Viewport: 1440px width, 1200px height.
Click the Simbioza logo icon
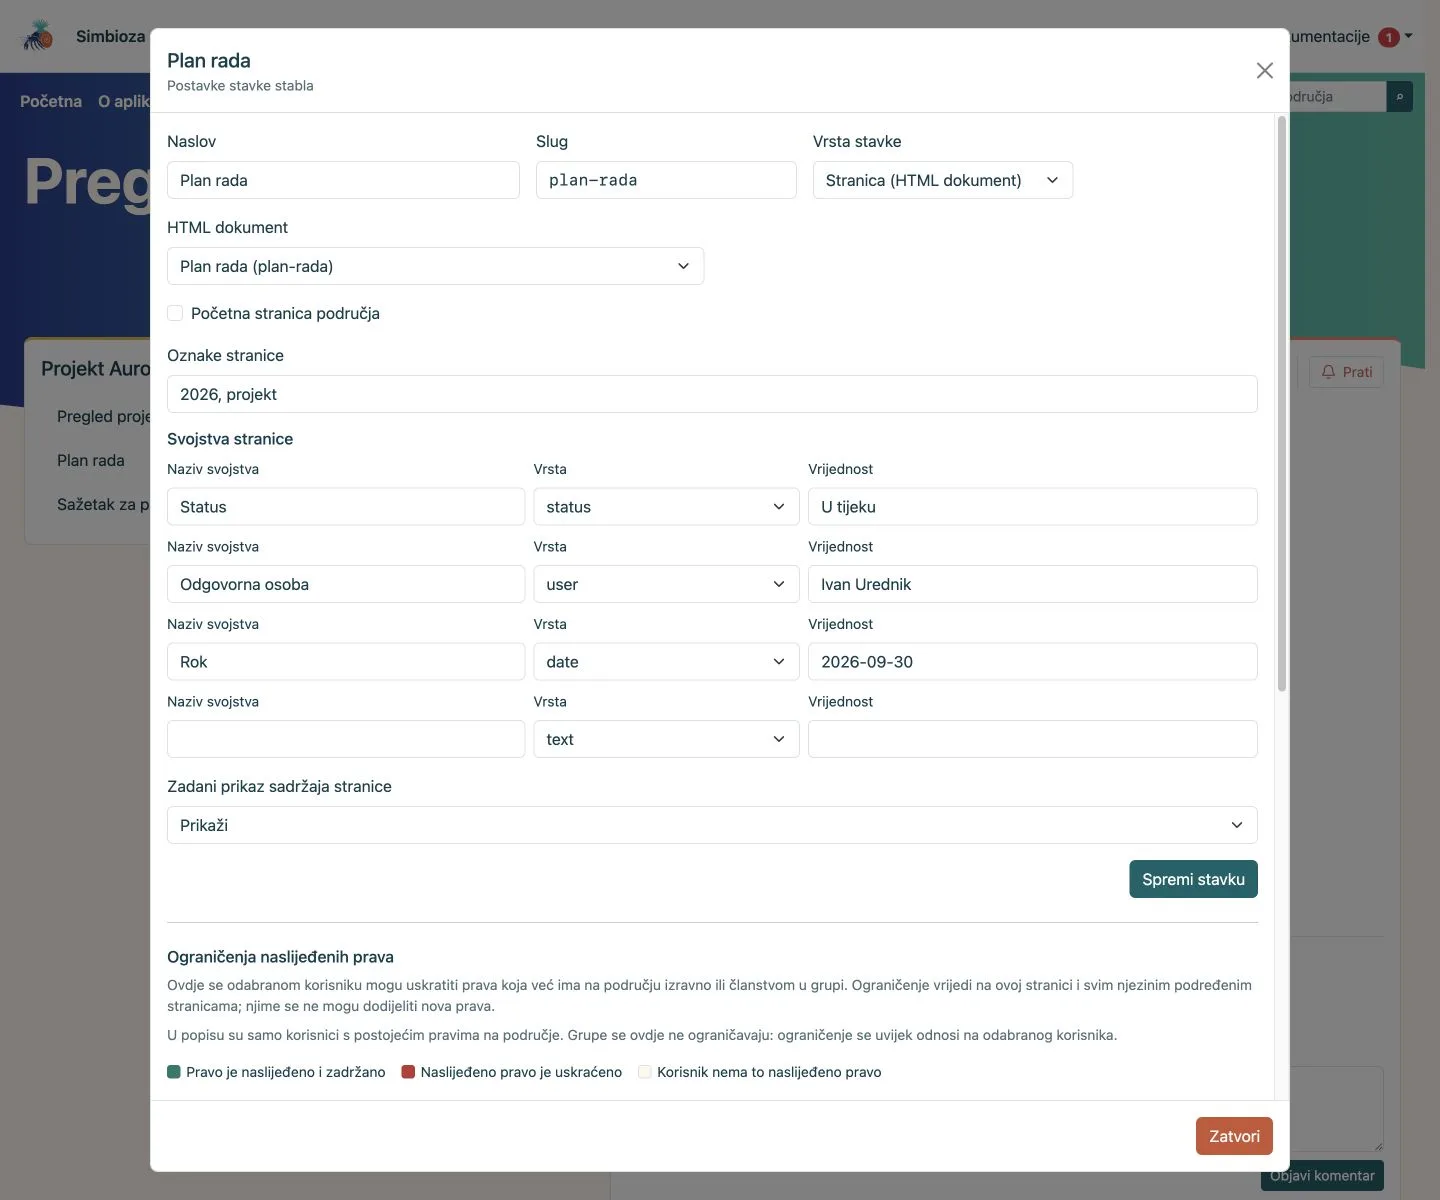pos(38,36)
